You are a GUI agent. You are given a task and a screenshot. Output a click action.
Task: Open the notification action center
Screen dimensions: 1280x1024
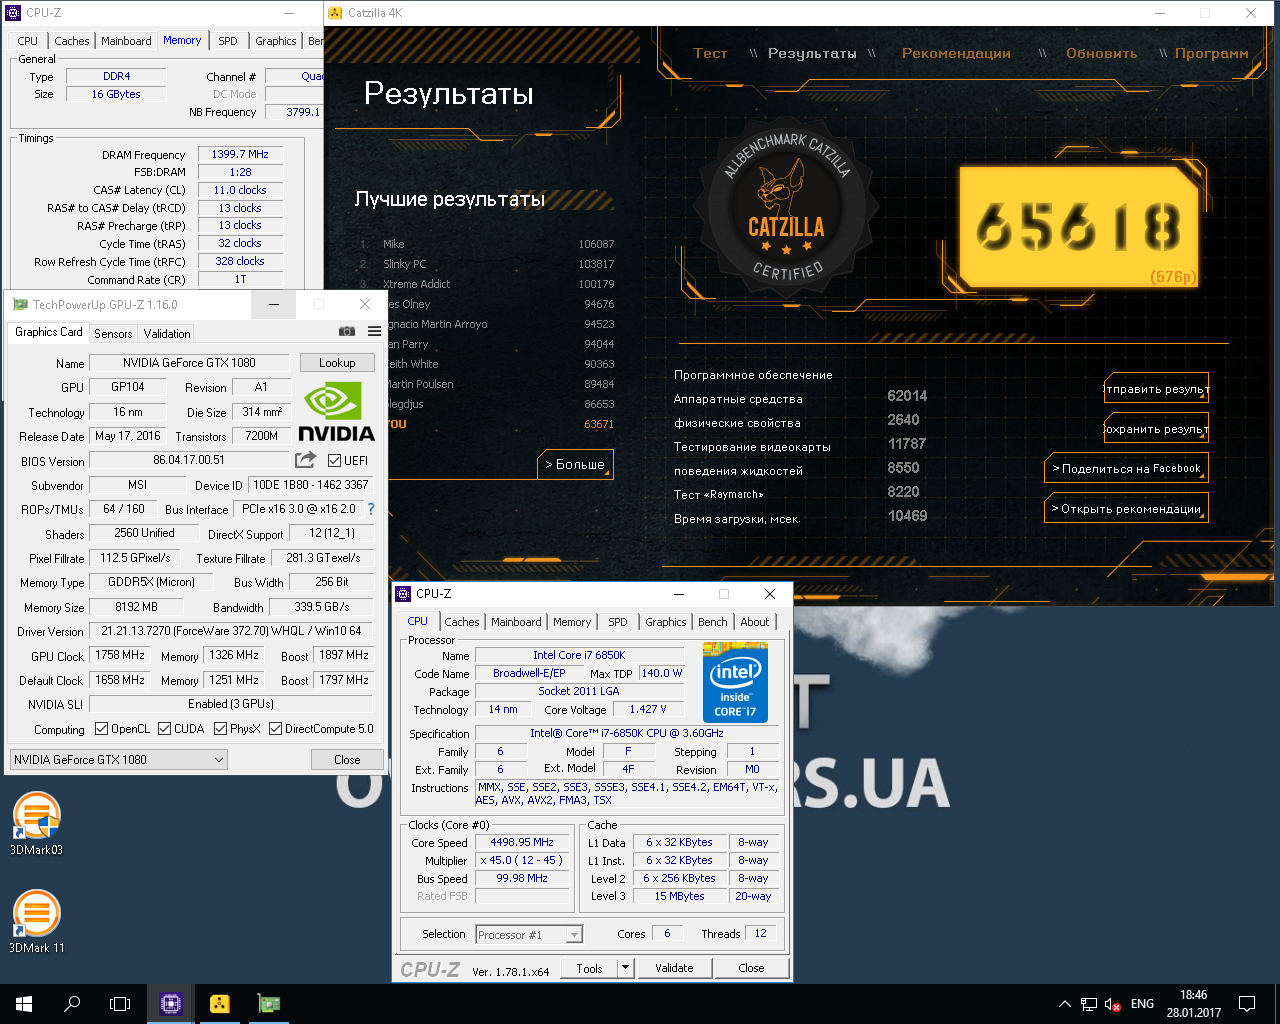click(x=1247, y=1004)
